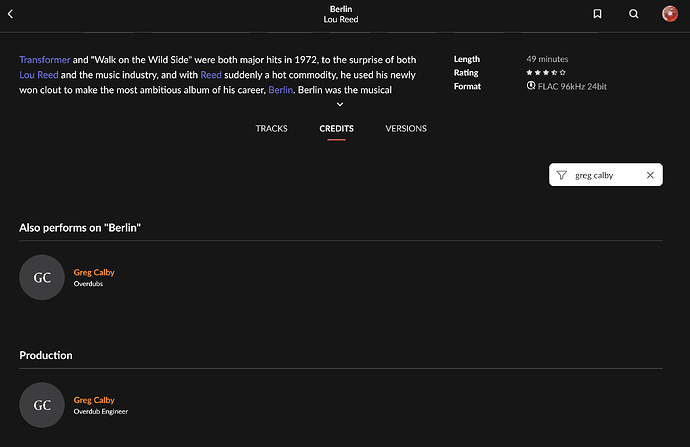The image size is (690, 447).
Task: Clear the greg calby filter
Action: tap(650, 175)
